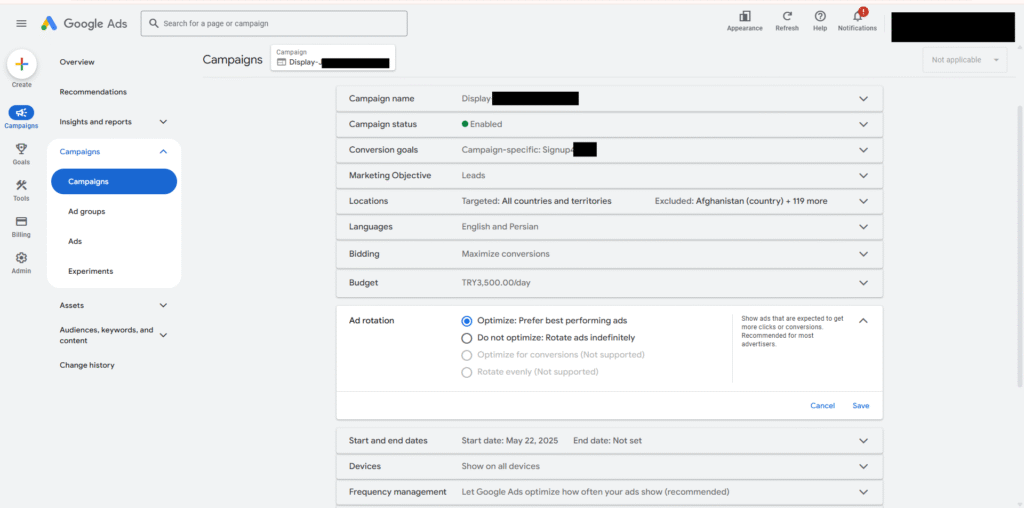This screenshot has height=508, width=1024.
Task: Open the Goals trophy icon
Action: (x=21, y=149)
